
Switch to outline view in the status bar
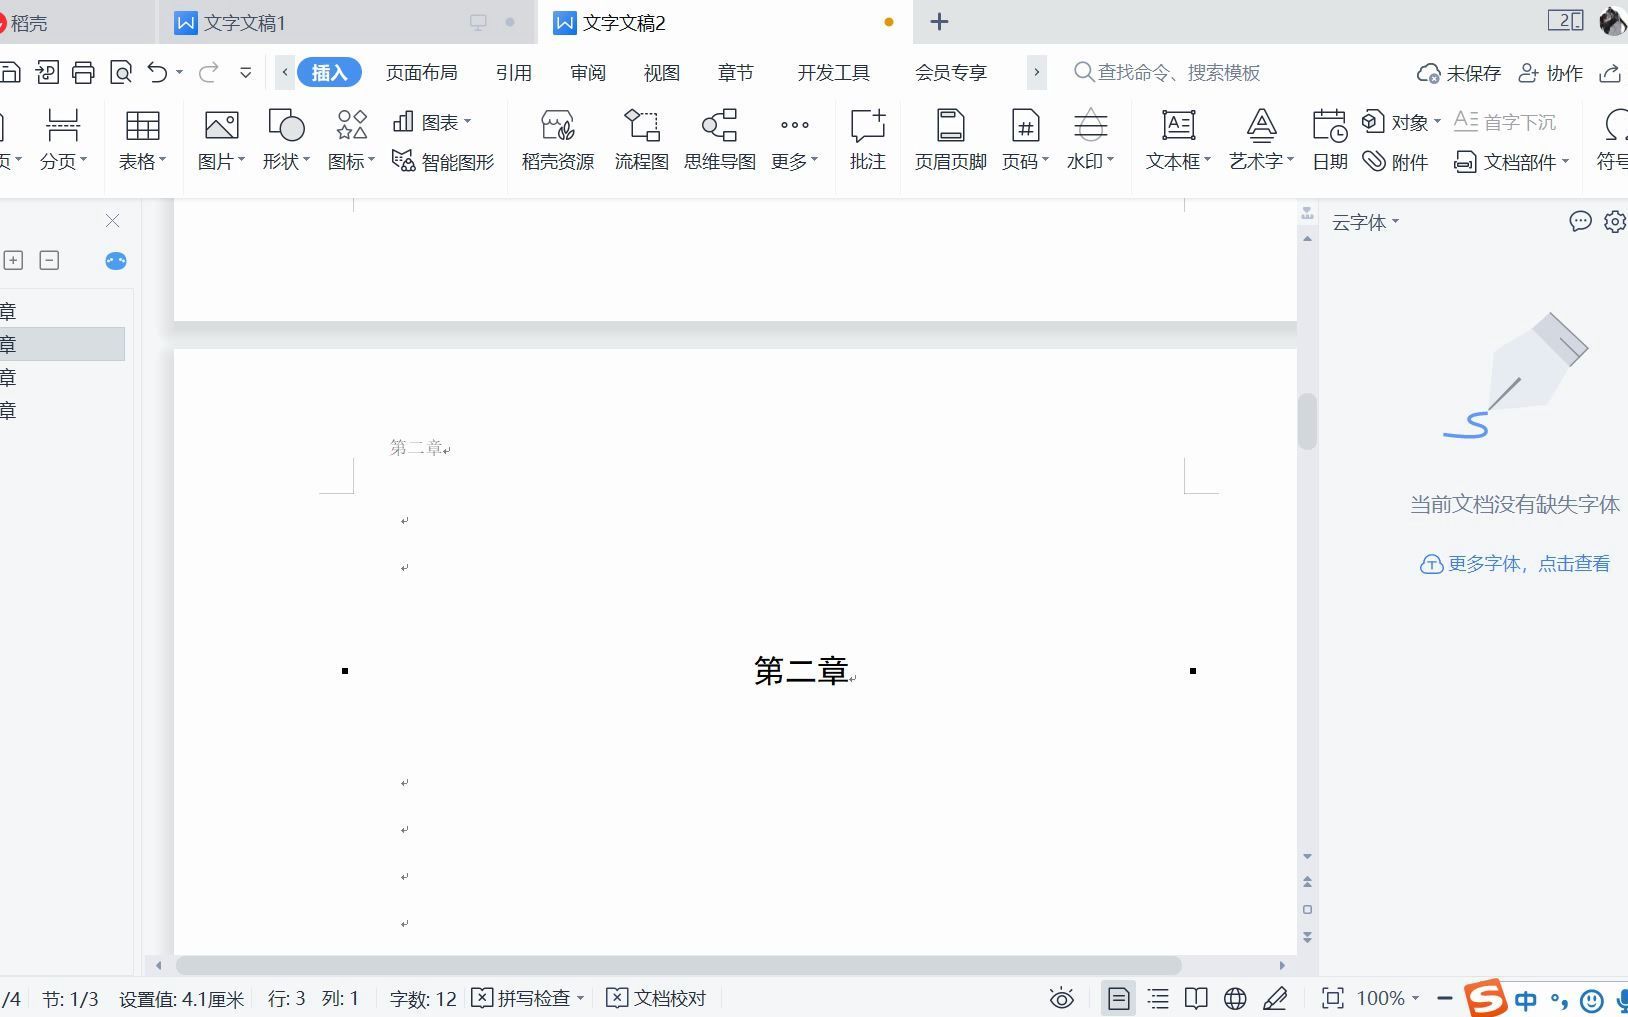click(1158, 997)
